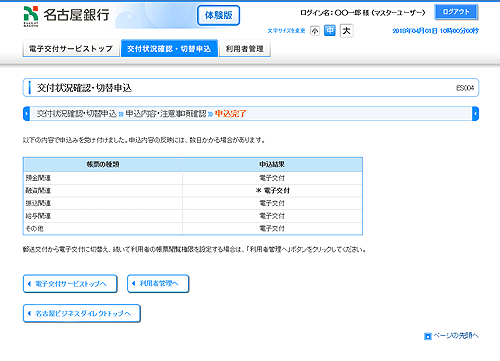Click left arrow on step breadcrumb bar
Screen dimensions: 500x361
click(26, 114)
